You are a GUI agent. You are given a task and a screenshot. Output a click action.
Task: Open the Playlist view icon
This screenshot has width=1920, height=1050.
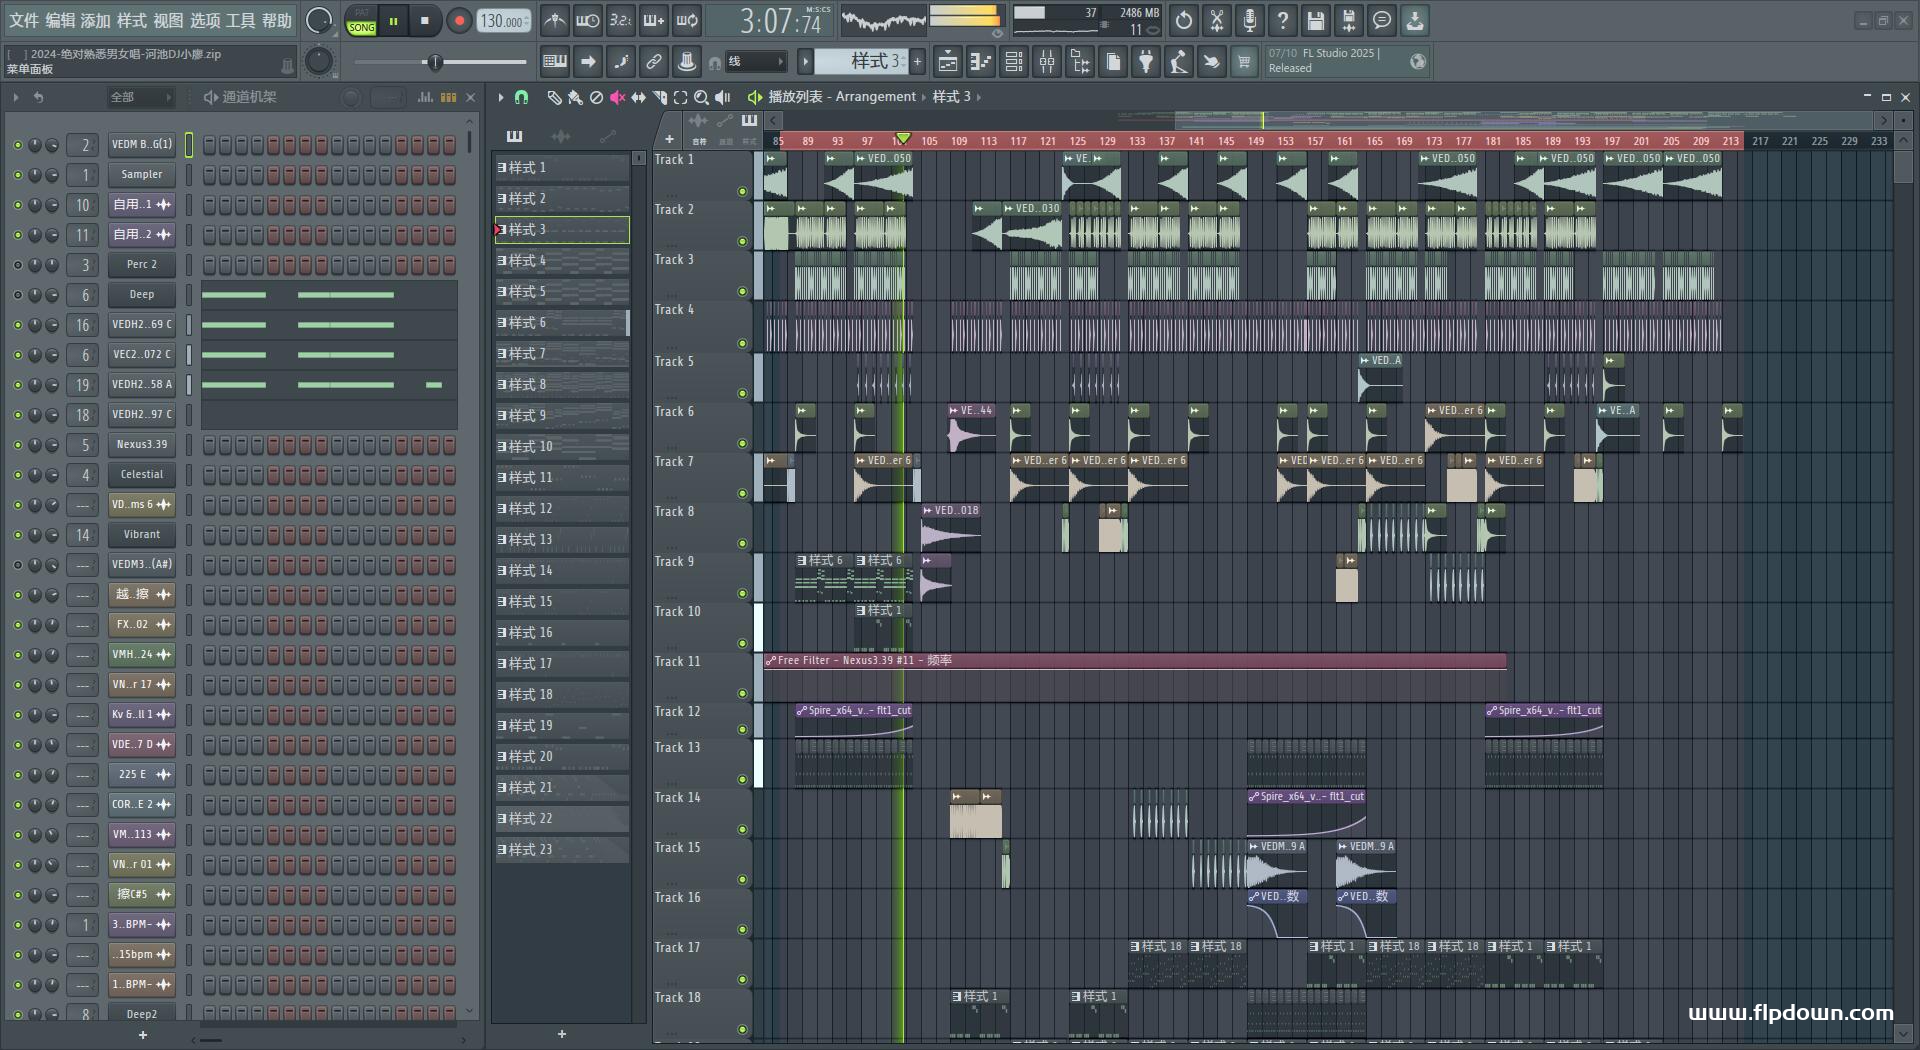click(x=947, y=62)
